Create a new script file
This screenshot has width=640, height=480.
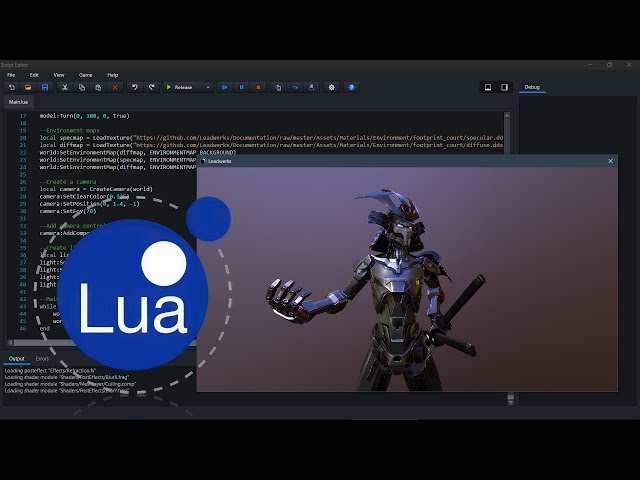tap(11, 87)
